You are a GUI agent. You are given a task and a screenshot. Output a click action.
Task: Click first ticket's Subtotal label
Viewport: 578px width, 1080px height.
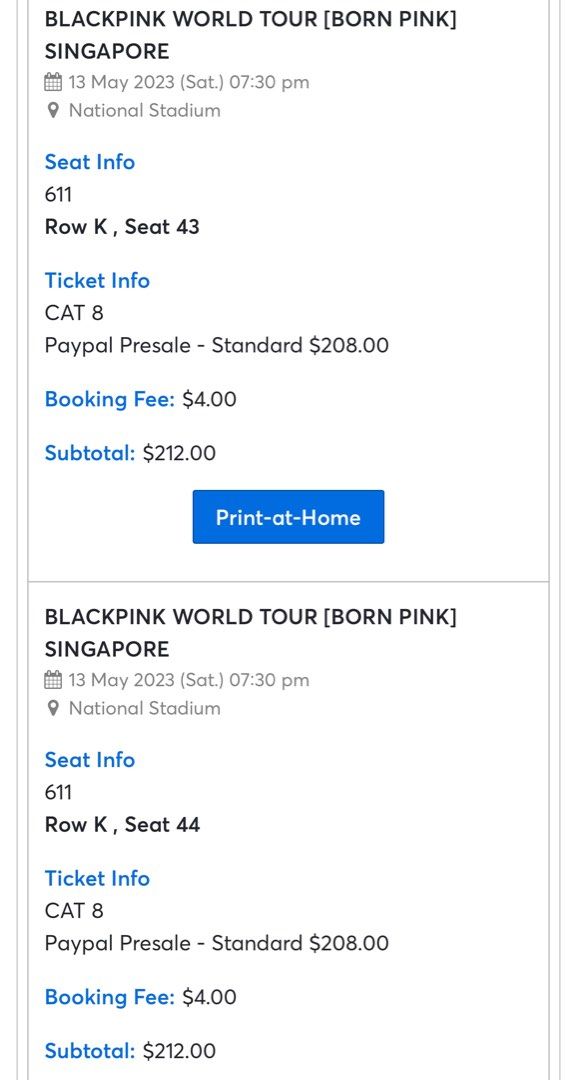tap(90, 453)
